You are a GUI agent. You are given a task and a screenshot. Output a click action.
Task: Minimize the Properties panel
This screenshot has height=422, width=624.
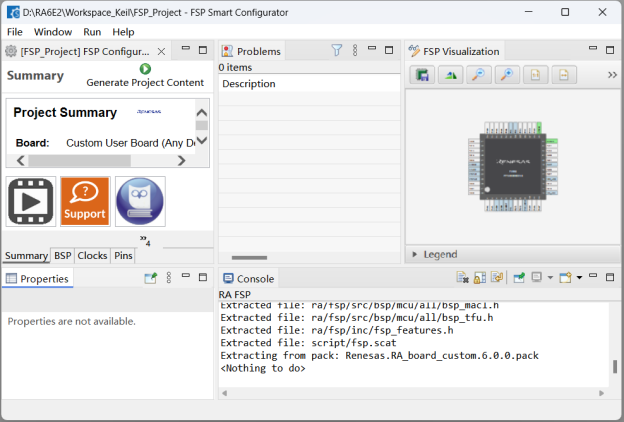pos(186,275)
